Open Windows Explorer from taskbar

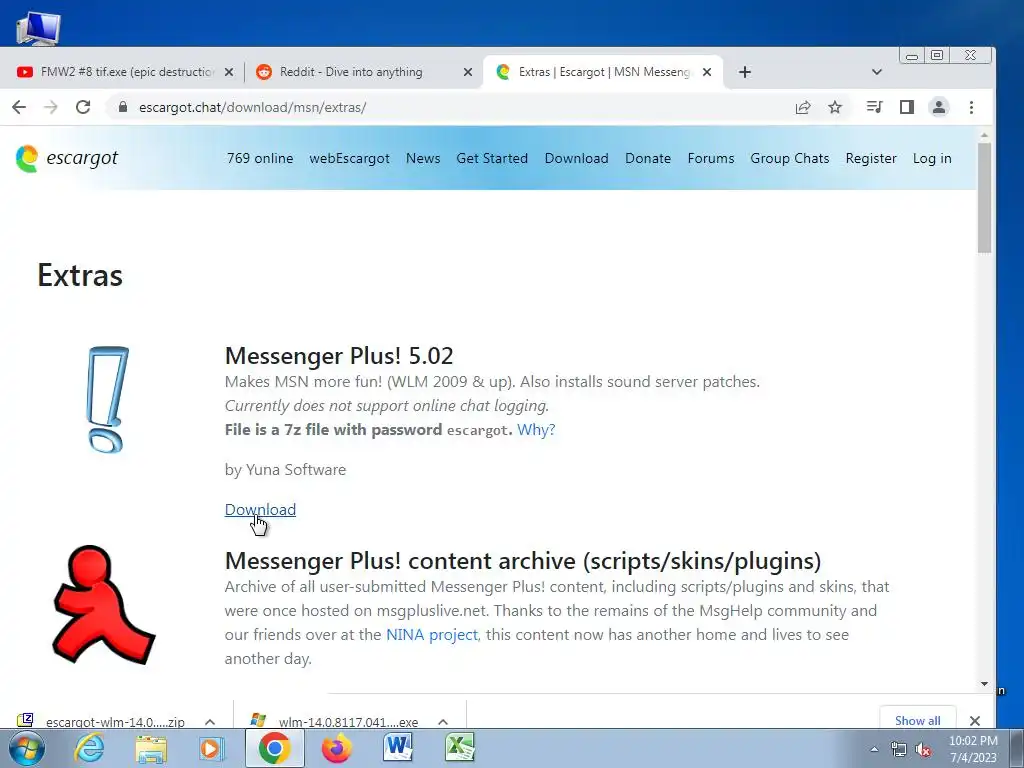point(152,748)
